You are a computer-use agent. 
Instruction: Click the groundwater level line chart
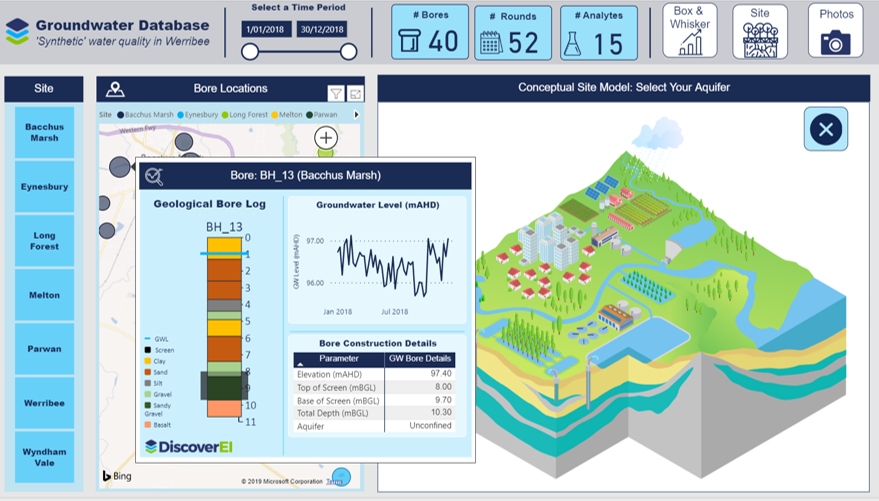[394, 266]
